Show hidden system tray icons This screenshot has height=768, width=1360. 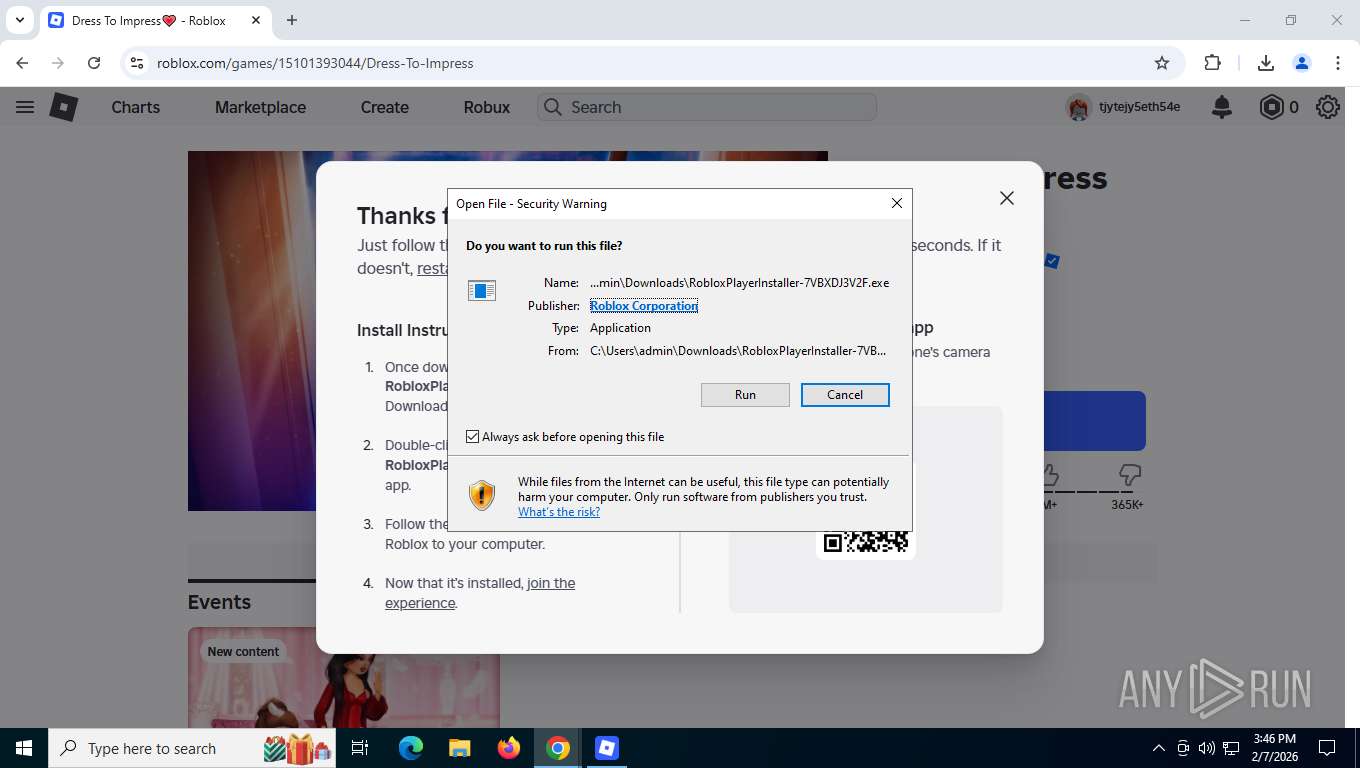pyautogui.click(x=1159, y=748)
